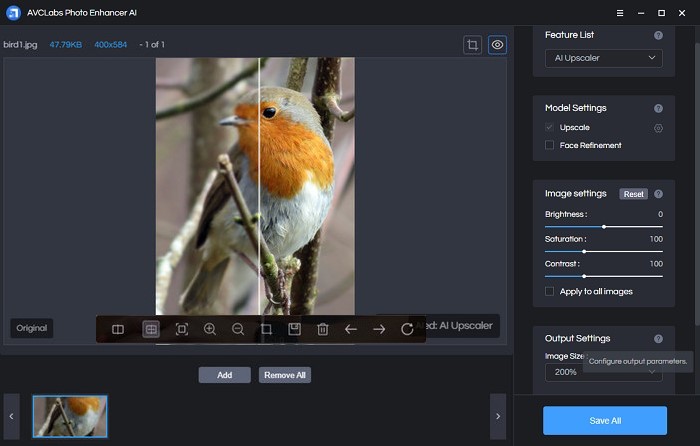Enable Face Refinement checkbox
The height and width of the screenshot is (446, 700).
click(x=550, y=146)
